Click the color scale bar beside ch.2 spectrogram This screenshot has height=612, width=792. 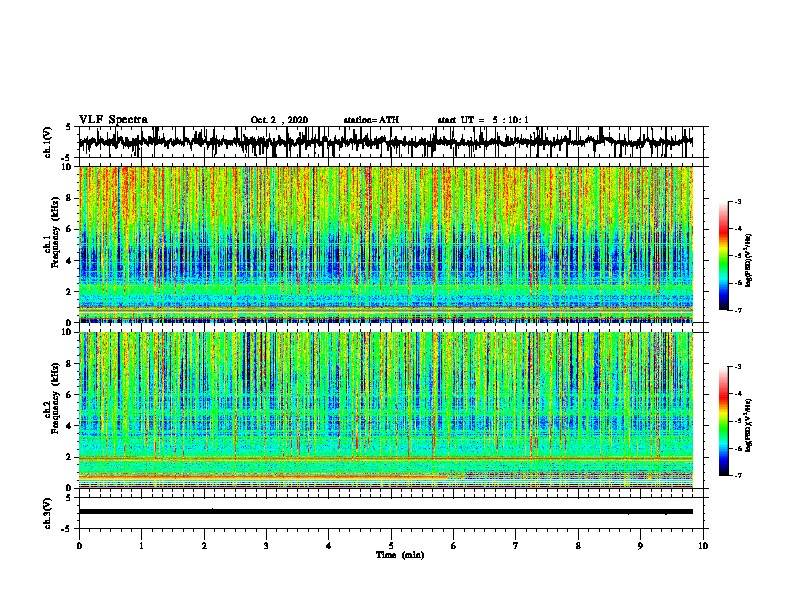pyautogui.click(x=723, y=421)
